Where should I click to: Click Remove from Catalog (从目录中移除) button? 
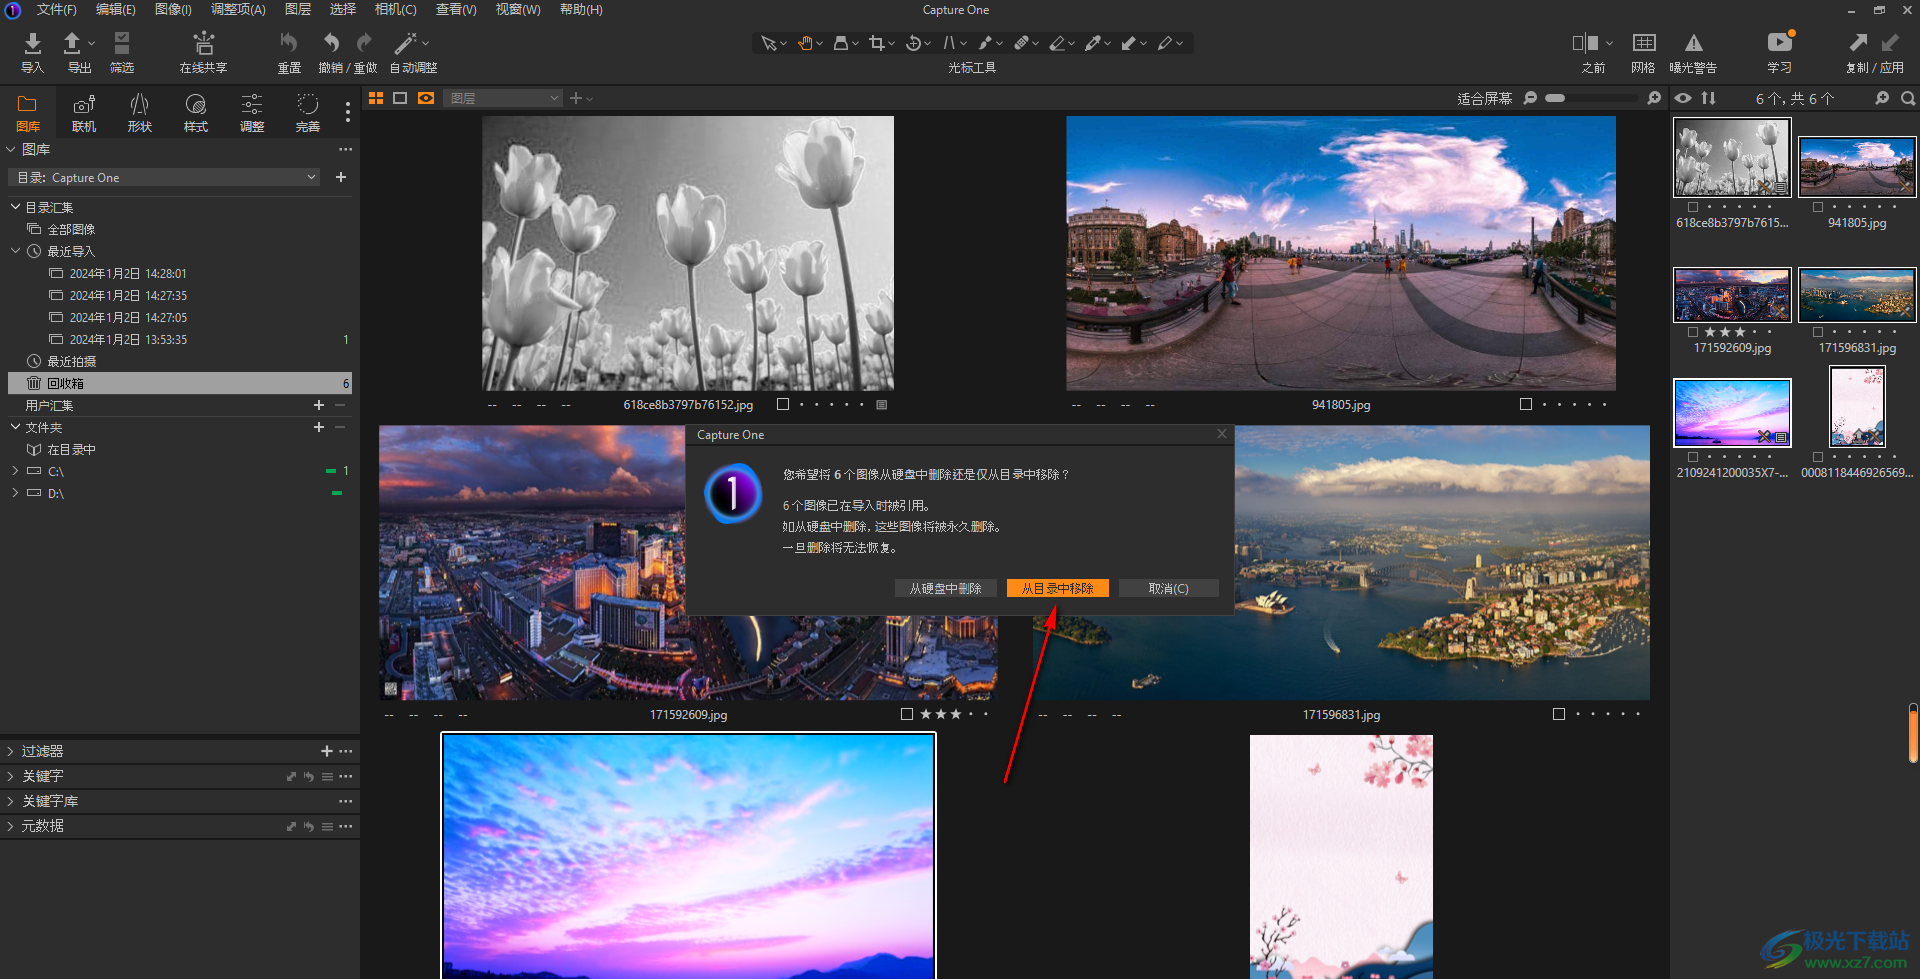coord(1057,589)
